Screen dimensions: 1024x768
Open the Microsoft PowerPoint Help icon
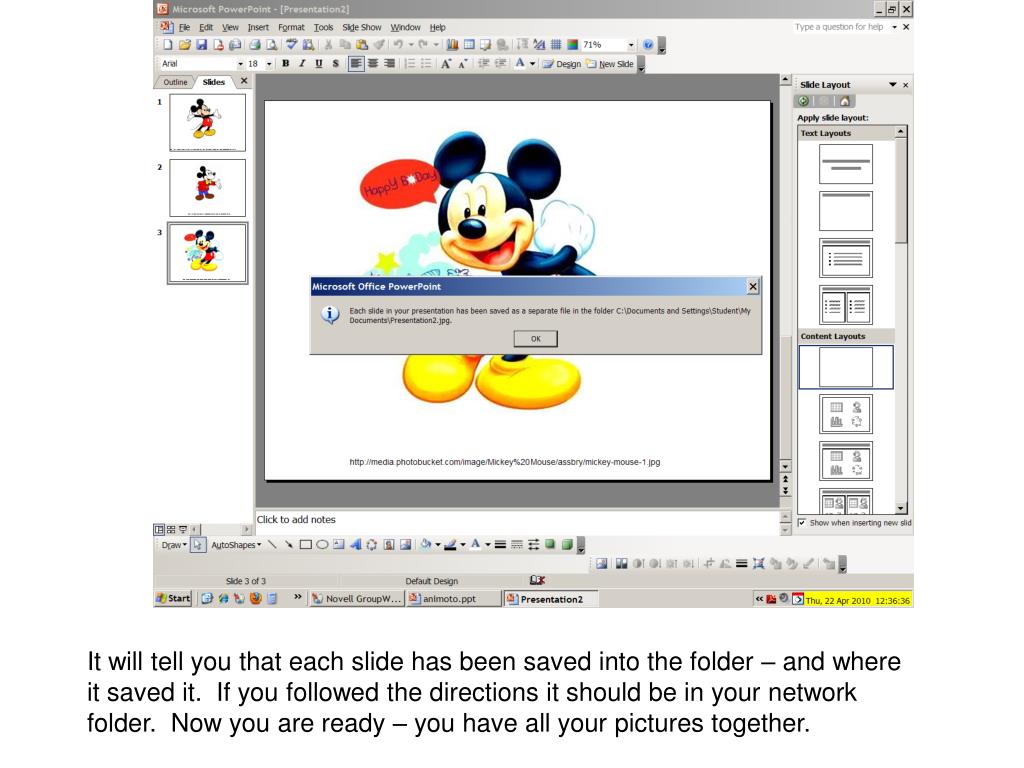tap(648, 45)
